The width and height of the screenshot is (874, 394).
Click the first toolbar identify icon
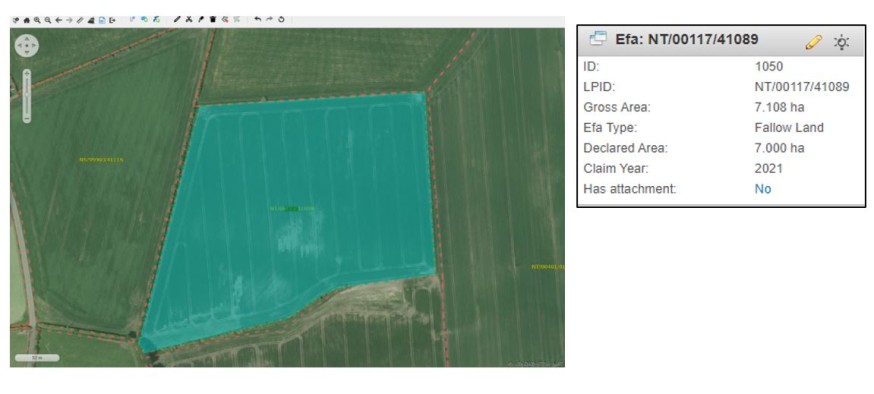tap(16, 20)
